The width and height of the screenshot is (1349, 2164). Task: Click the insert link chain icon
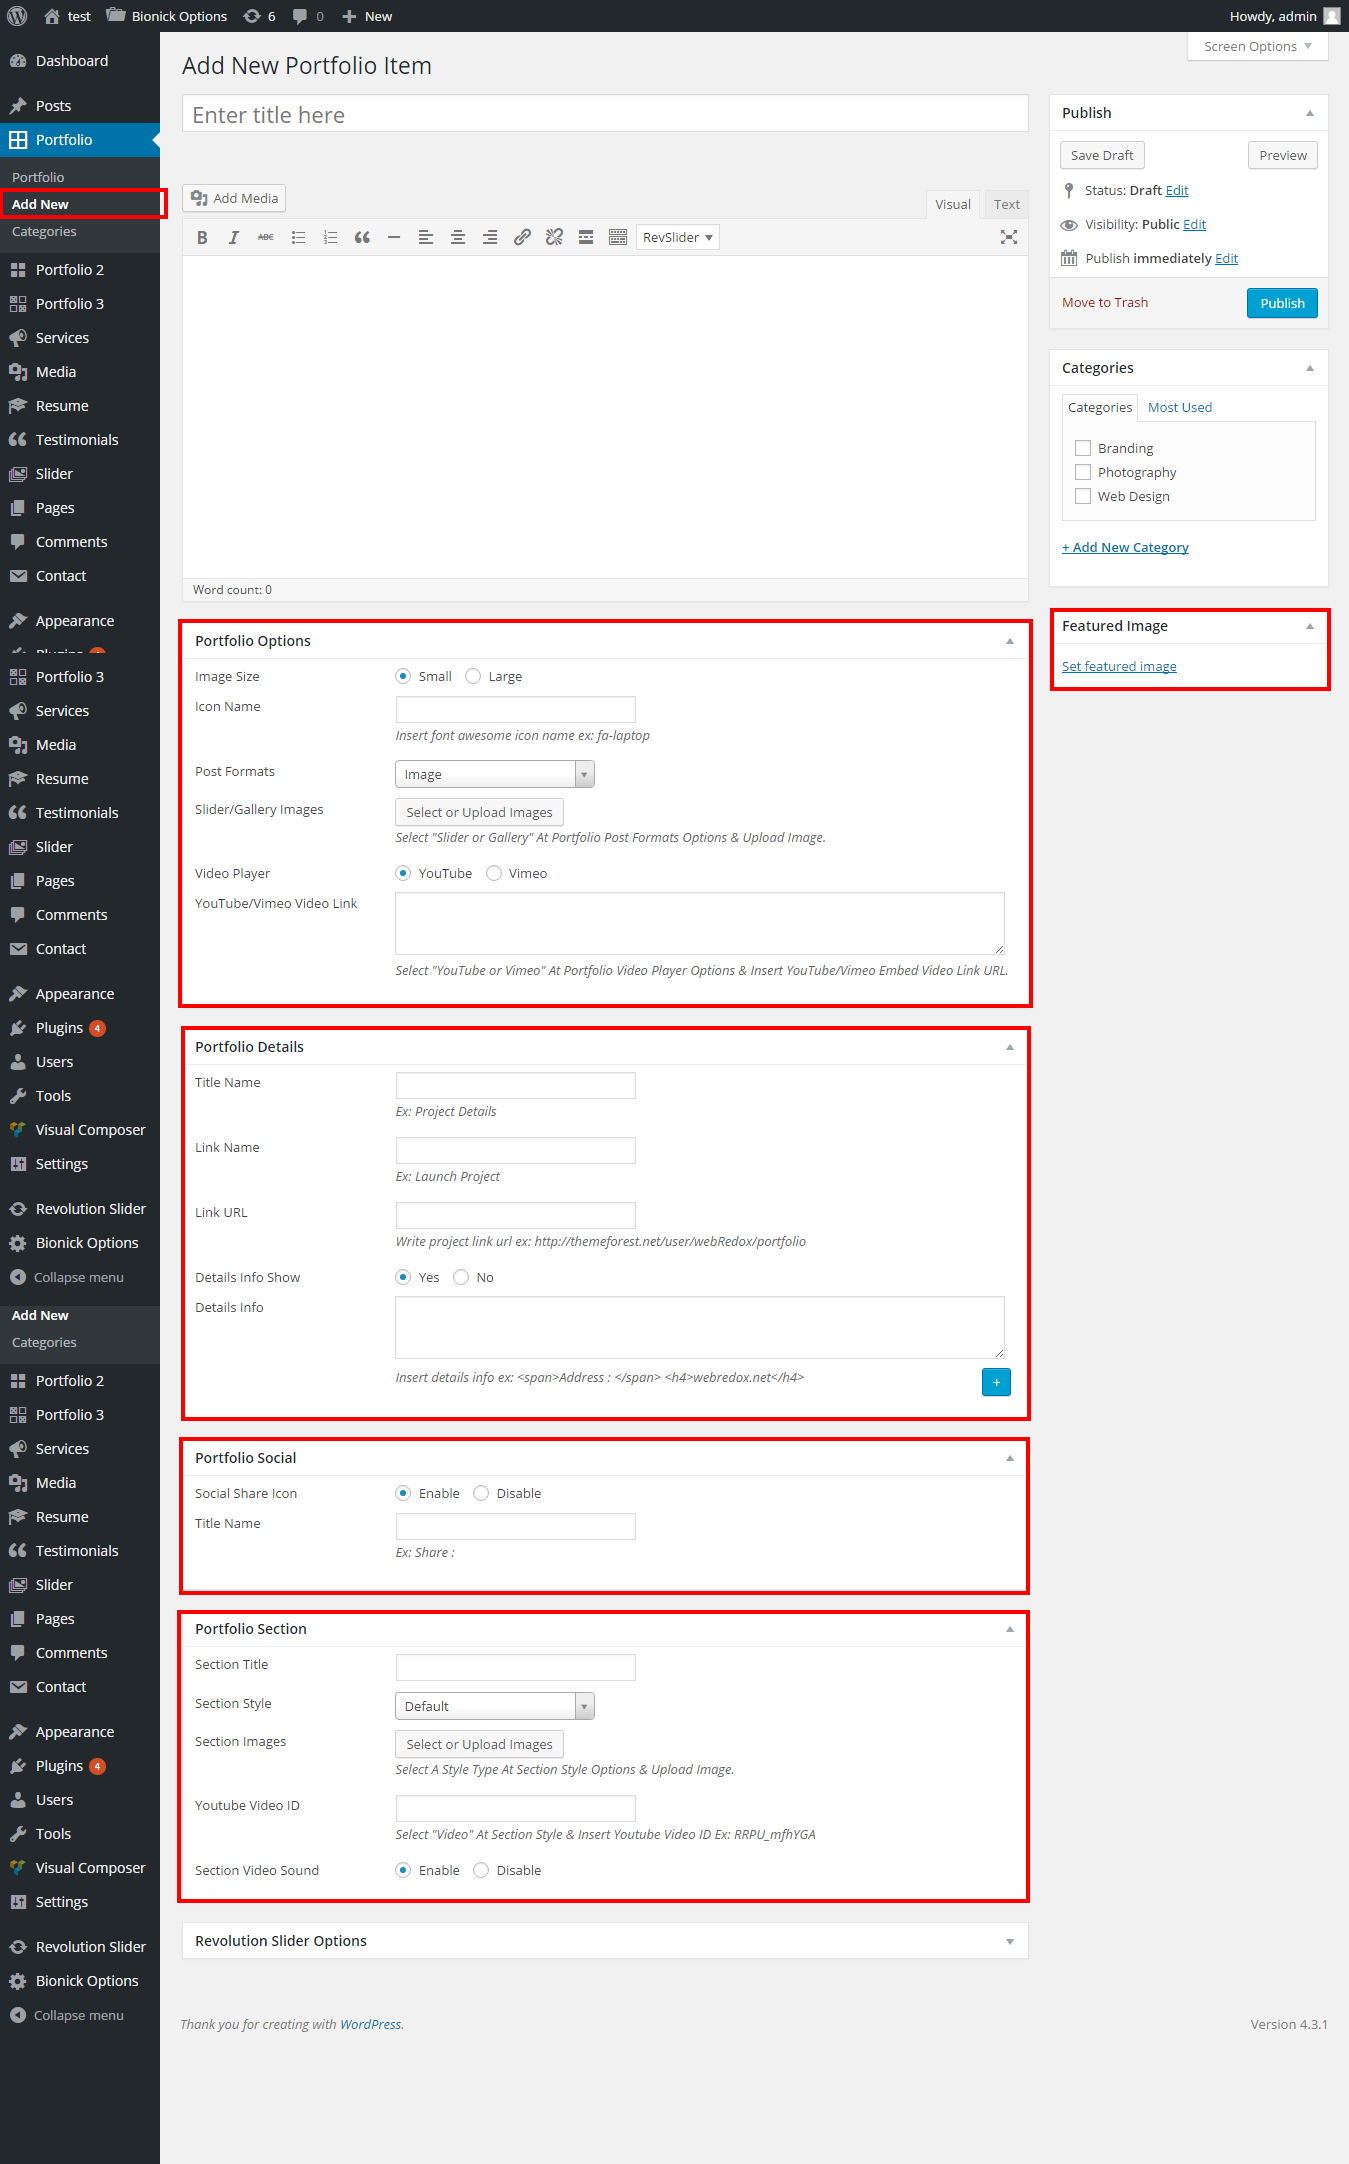pos(522,238)
